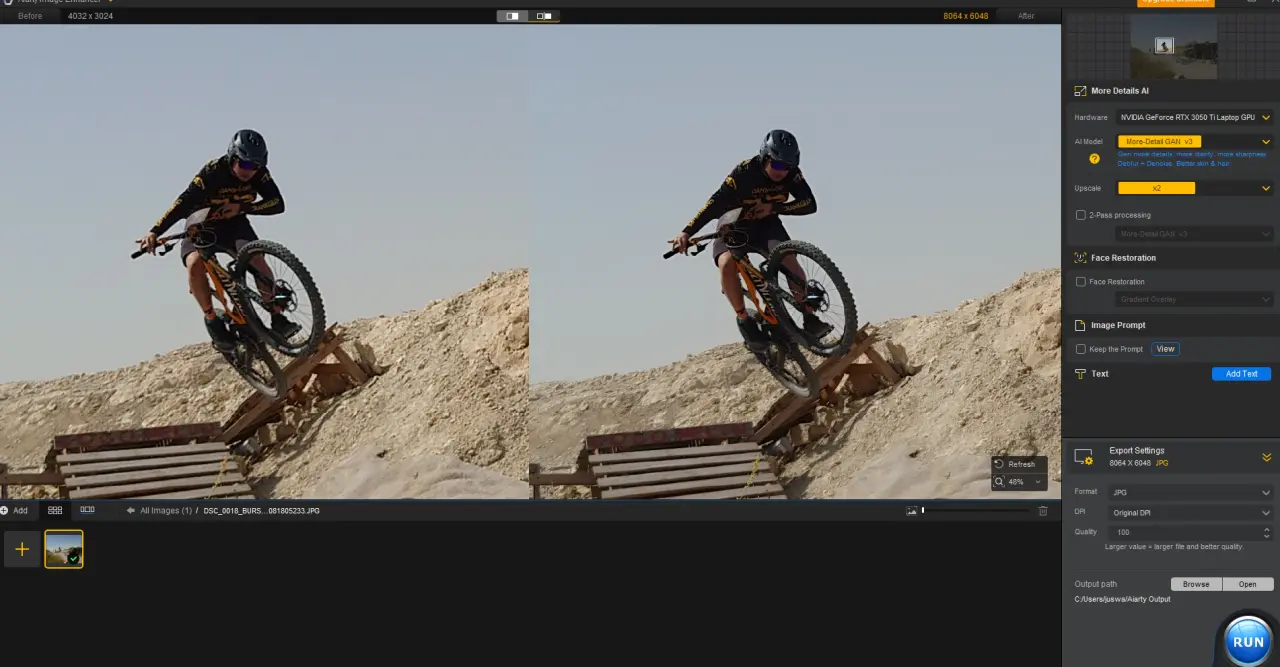1280x667 pixels.
Task: Select the DSC_0018 image thumbnail
Action: [x=64, y=549]
